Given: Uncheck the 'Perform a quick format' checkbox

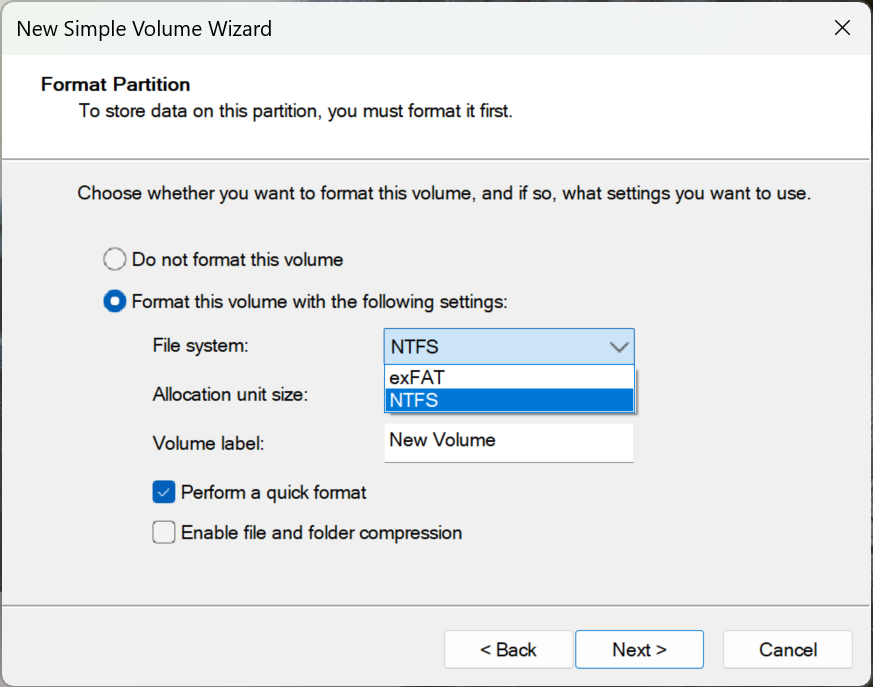Looking at the screenshot, I should [x=164, y=492].
